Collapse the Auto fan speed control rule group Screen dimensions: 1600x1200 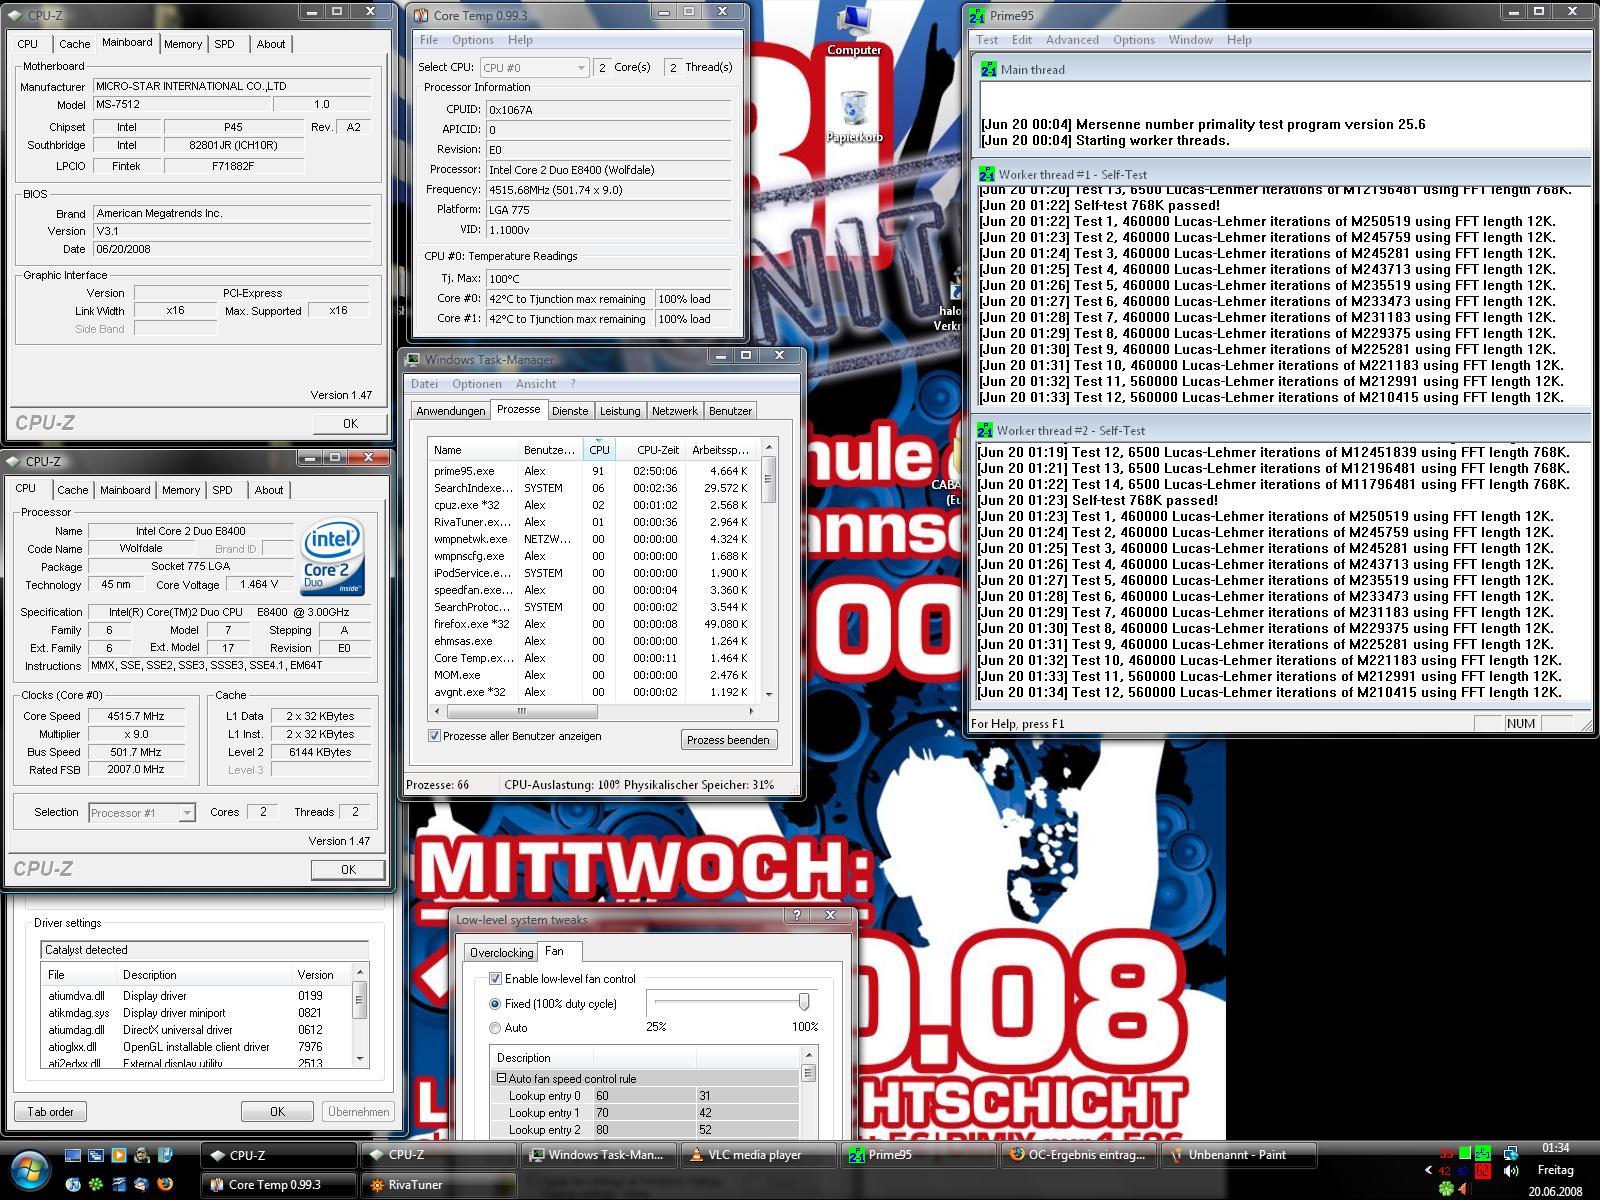tap(501, 1079)
